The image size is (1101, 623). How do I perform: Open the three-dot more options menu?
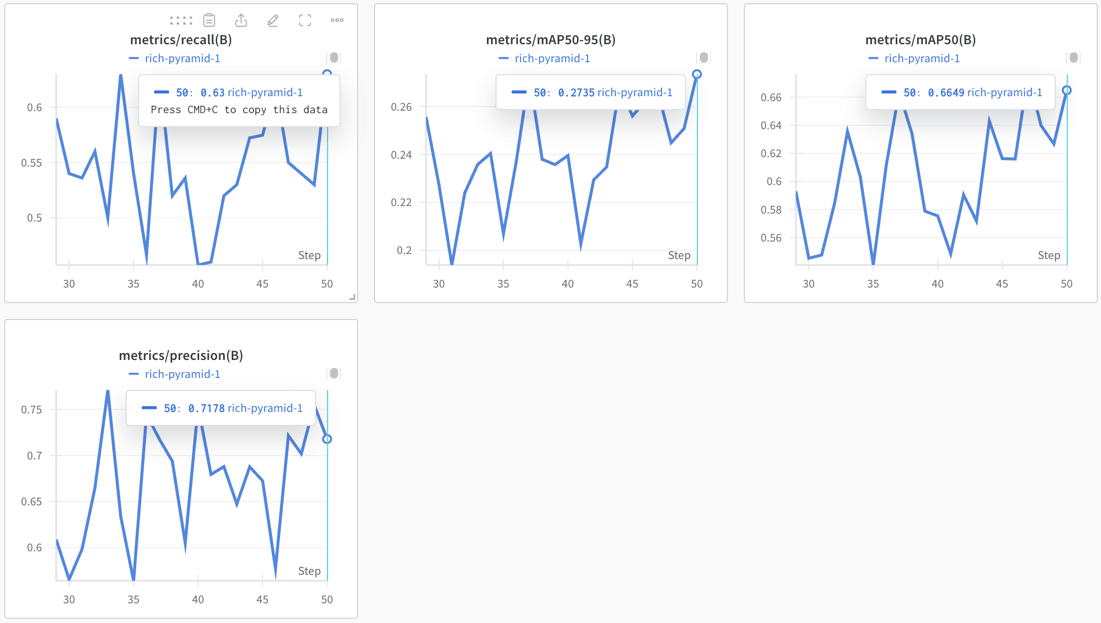click(337, 20)
